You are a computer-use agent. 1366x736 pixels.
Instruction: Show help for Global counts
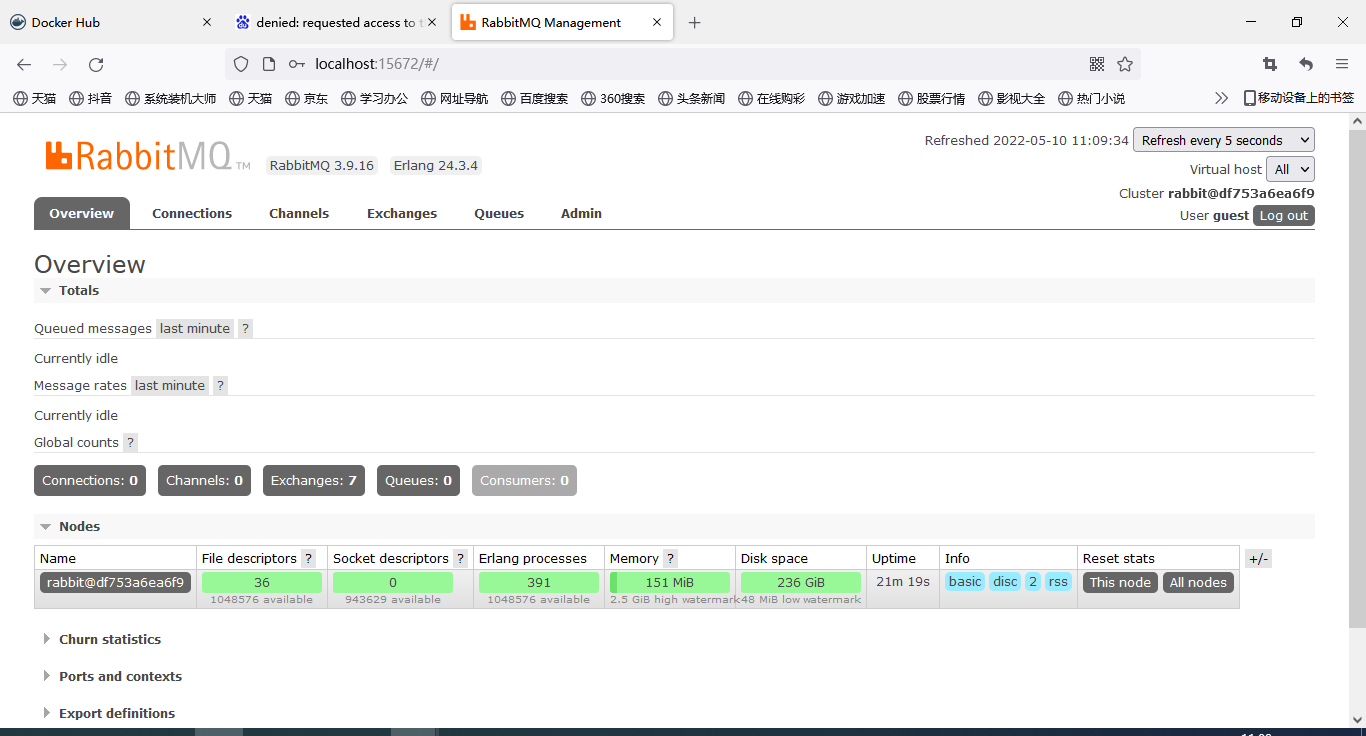click(130, 442)
